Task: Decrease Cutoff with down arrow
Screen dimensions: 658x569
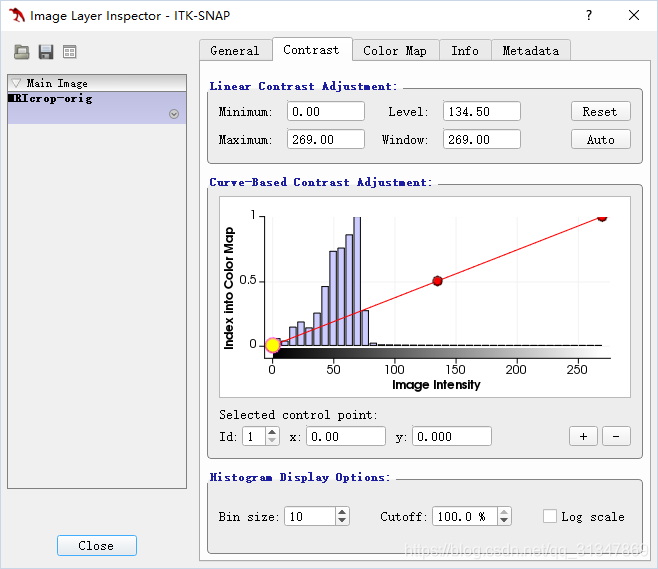Action: 504,520
